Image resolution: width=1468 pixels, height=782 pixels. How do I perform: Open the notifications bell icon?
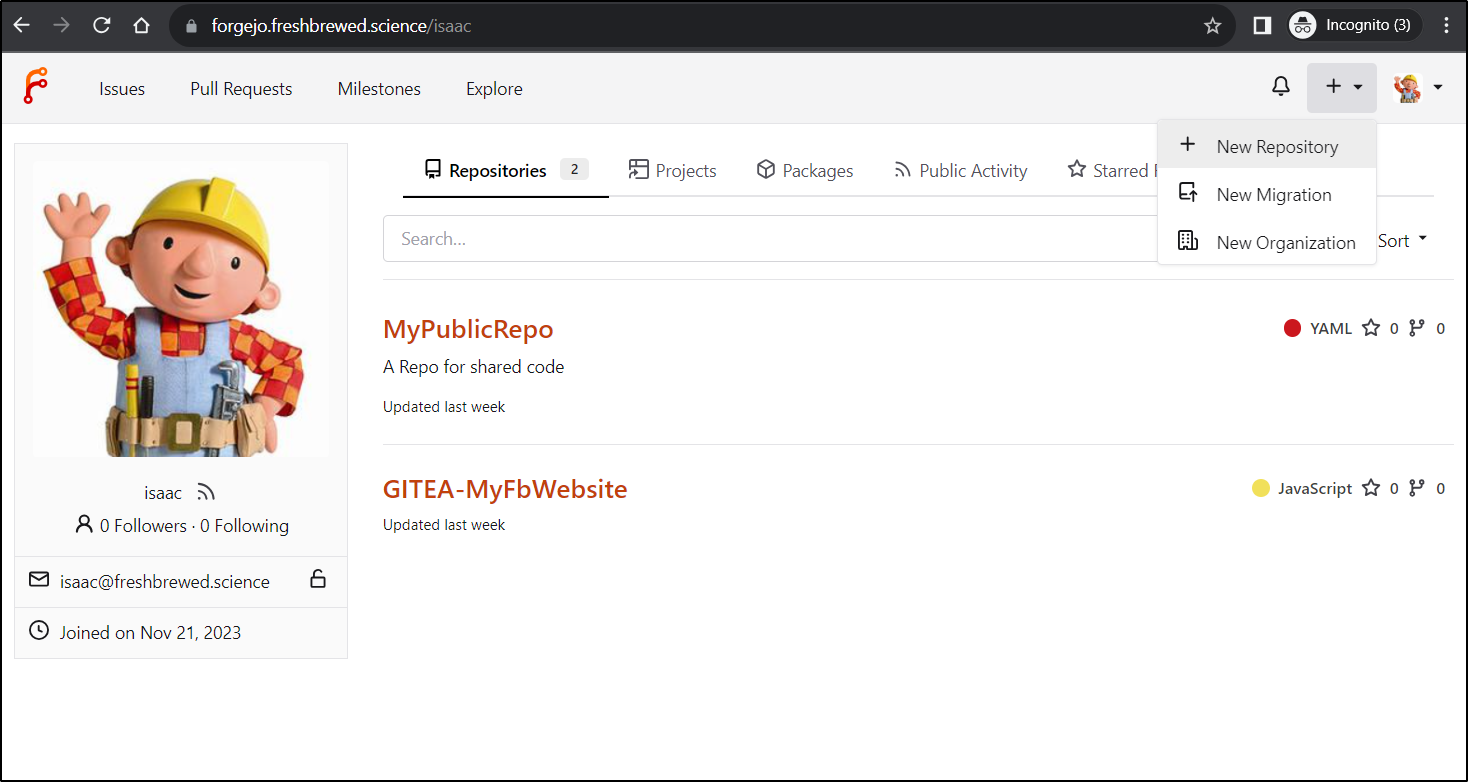[1281, 87]
